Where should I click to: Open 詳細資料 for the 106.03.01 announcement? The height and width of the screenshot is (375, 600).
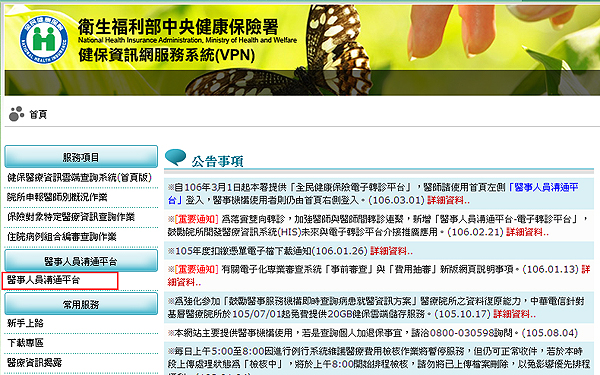pyautogui.click(x=448, y=200)
